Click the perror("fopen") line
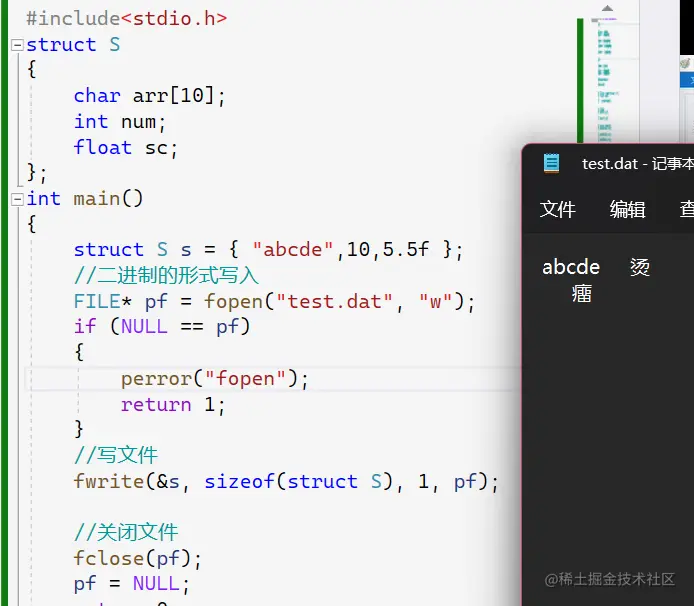The height and width of the screenshot is (606, 694). pos(214,379)
